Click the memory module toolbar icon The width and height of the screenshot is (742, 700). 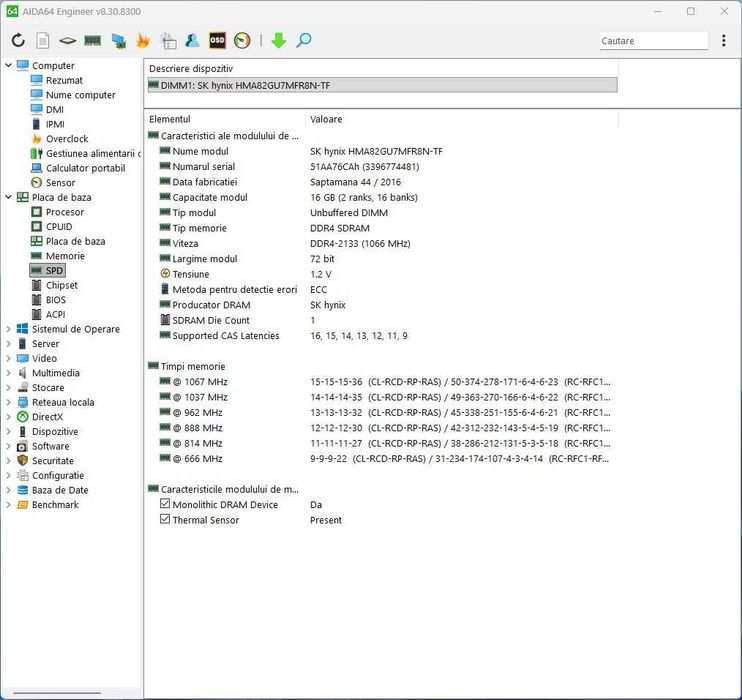pos(92,41)
